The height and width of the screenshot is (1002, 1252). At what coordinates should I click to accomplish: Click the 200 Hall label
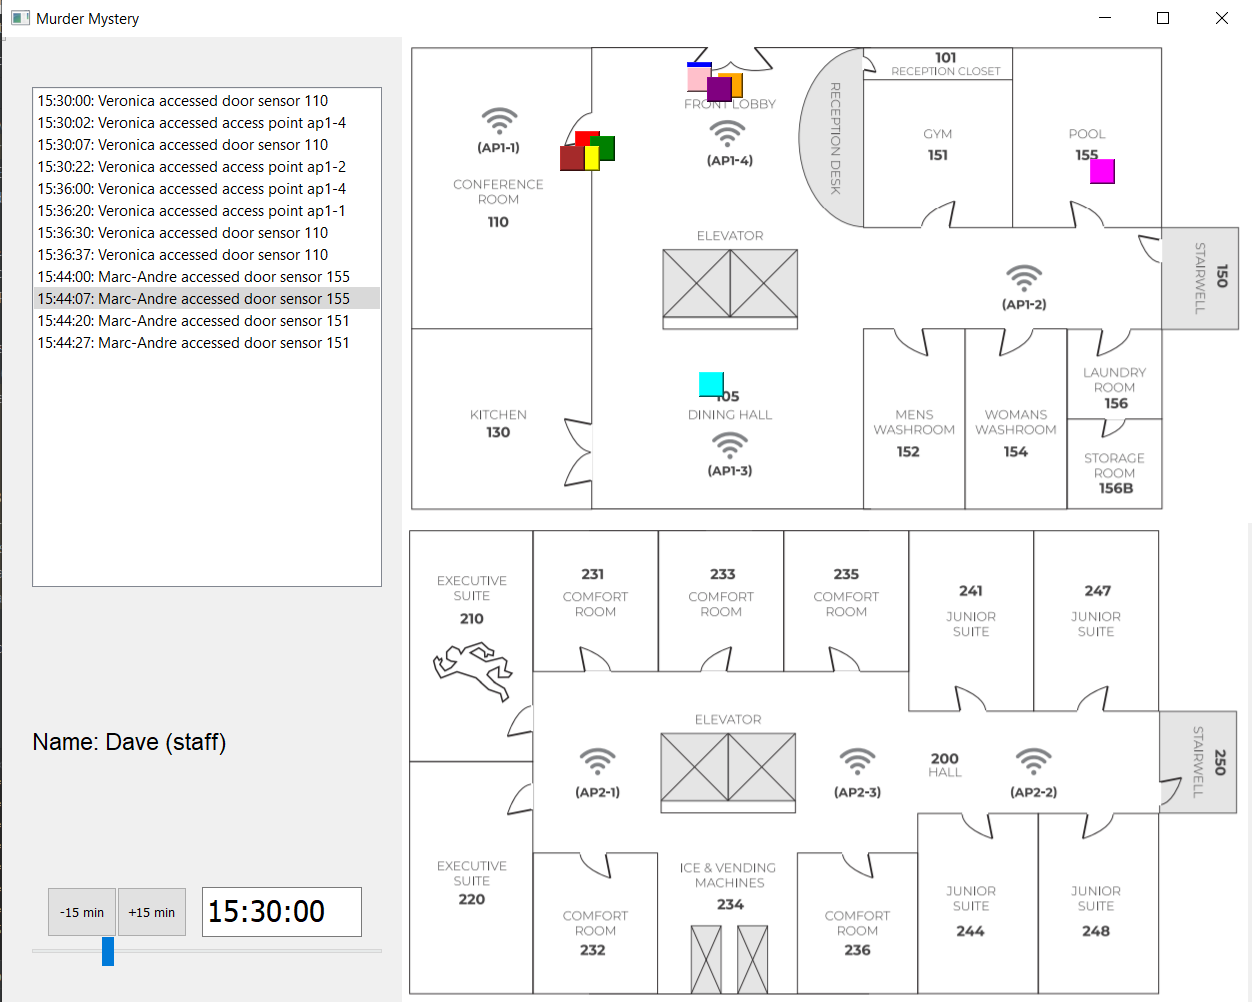945,764
